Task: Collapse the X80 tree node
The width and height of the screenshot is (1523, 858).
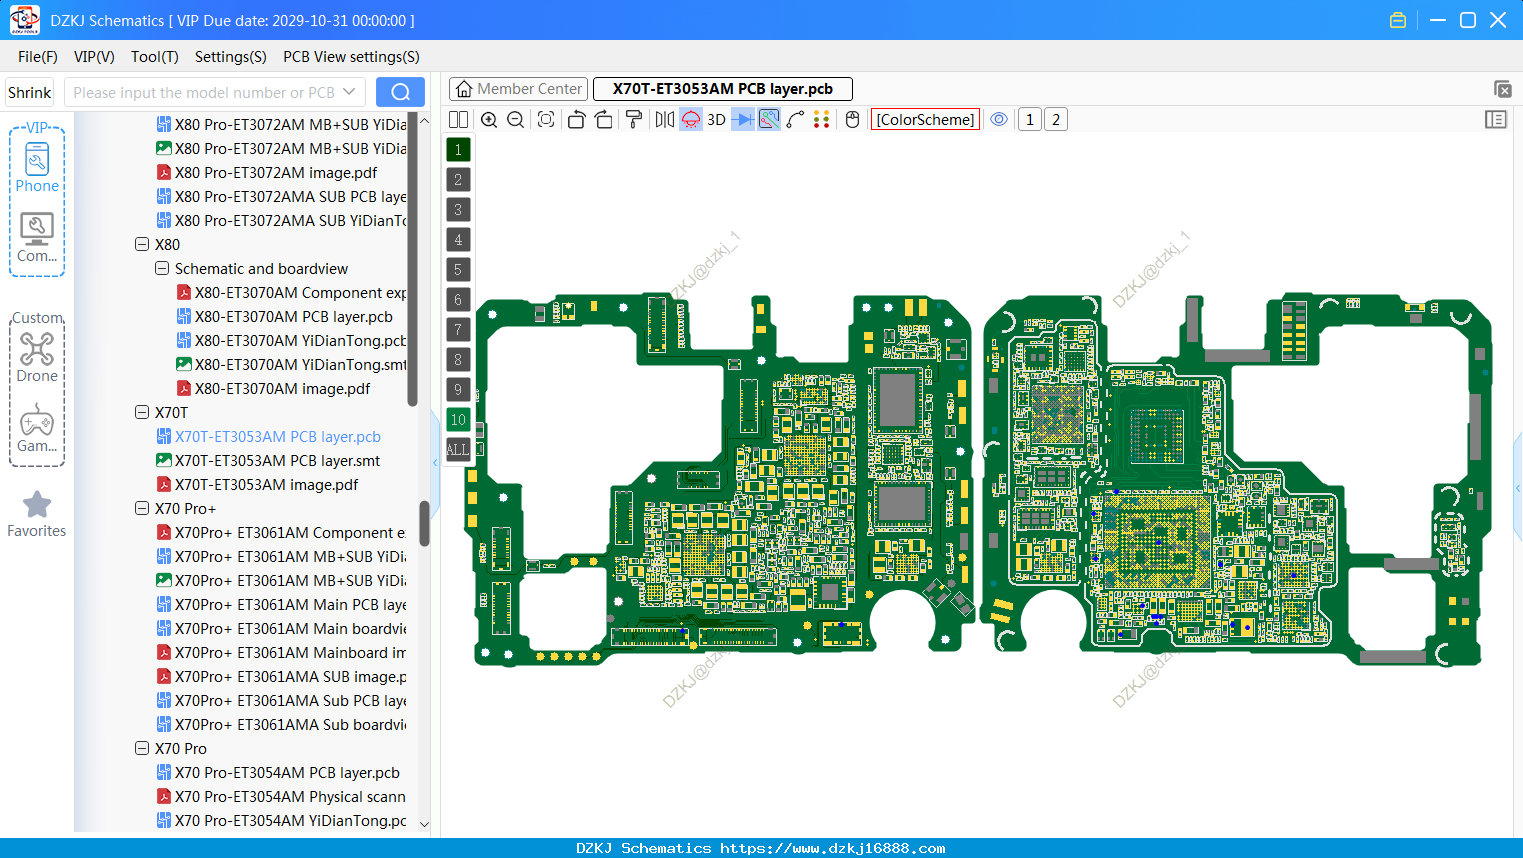Action: tap(142, 245)
